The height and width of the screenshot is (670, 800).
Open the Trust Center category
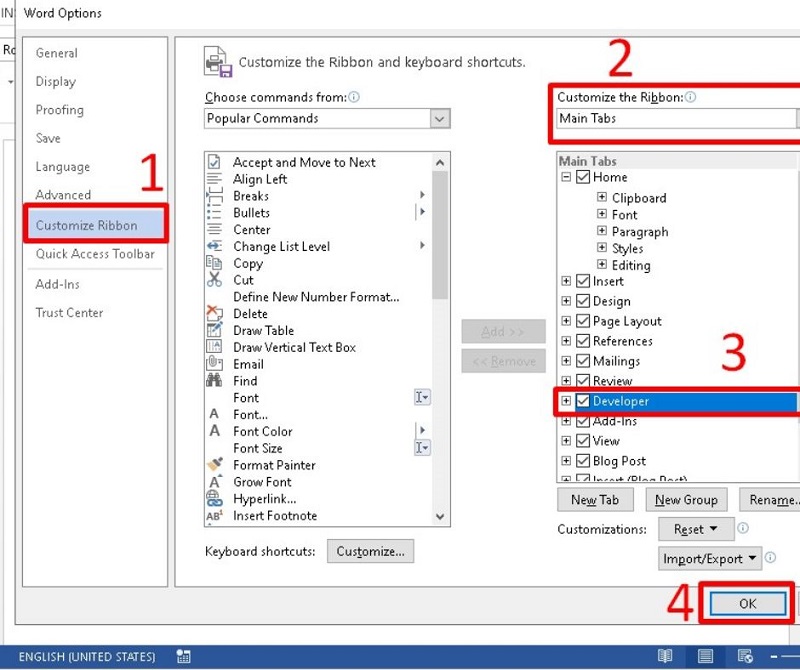click(x=69, y=312)
